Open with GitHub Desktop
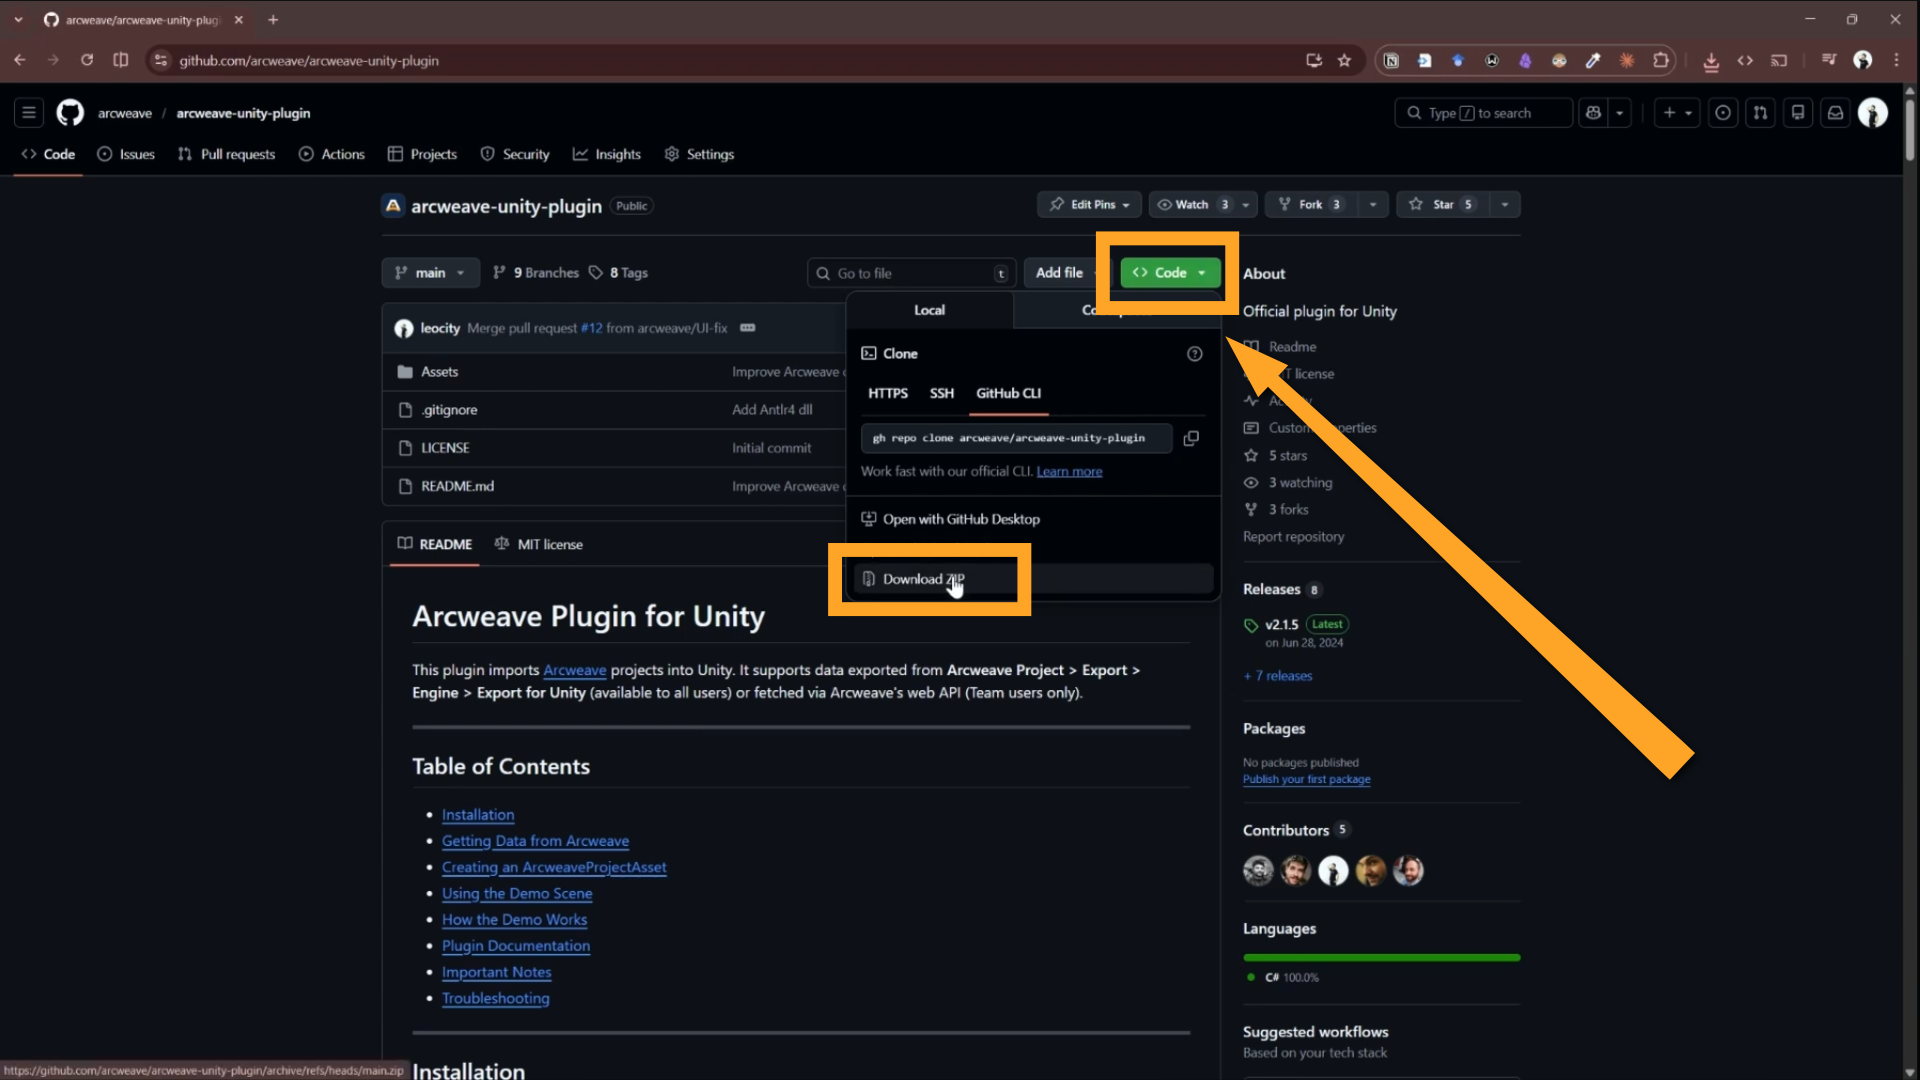 tap(950, 519)
